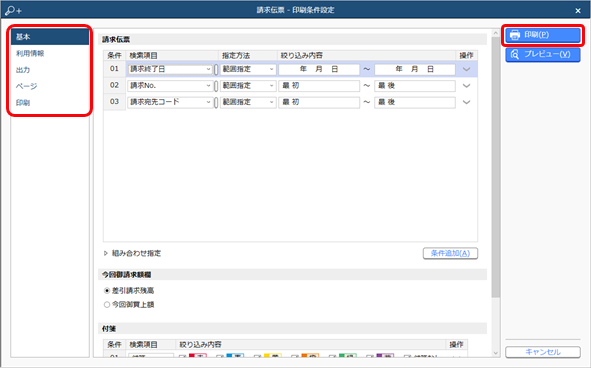591x368 pixels.
Task: Click the 最初 field in row 03
Action: (319, 102)
